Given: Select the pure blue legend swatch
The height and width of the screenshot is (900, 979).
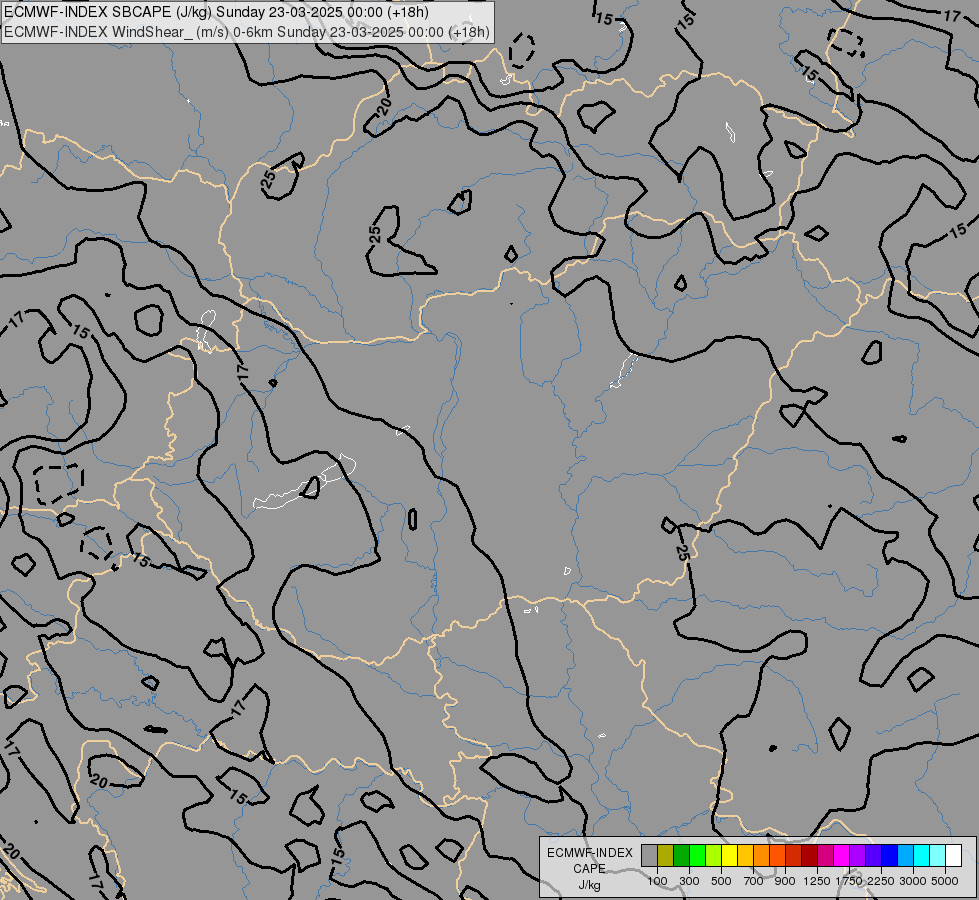Looking at the screenshot, I should tap(890, 855).
